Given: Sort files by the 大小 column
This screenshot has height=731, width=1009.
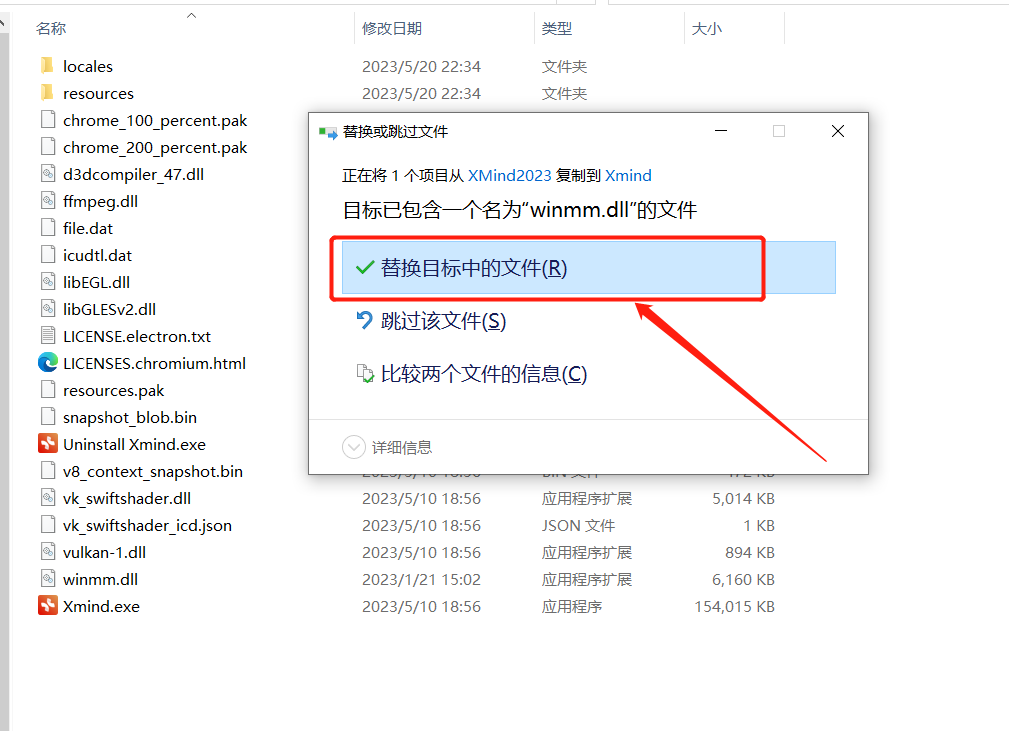Looking at the screenshot, I should coord(707,28).
